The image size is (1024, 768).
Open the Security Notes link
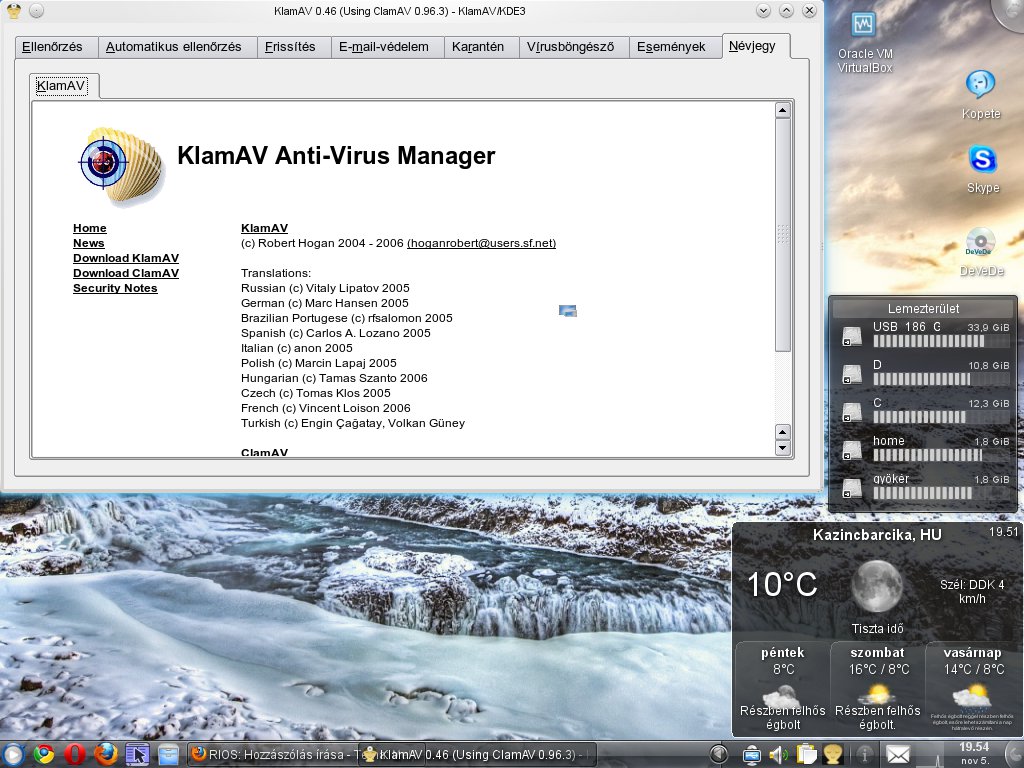coord(116,288)
